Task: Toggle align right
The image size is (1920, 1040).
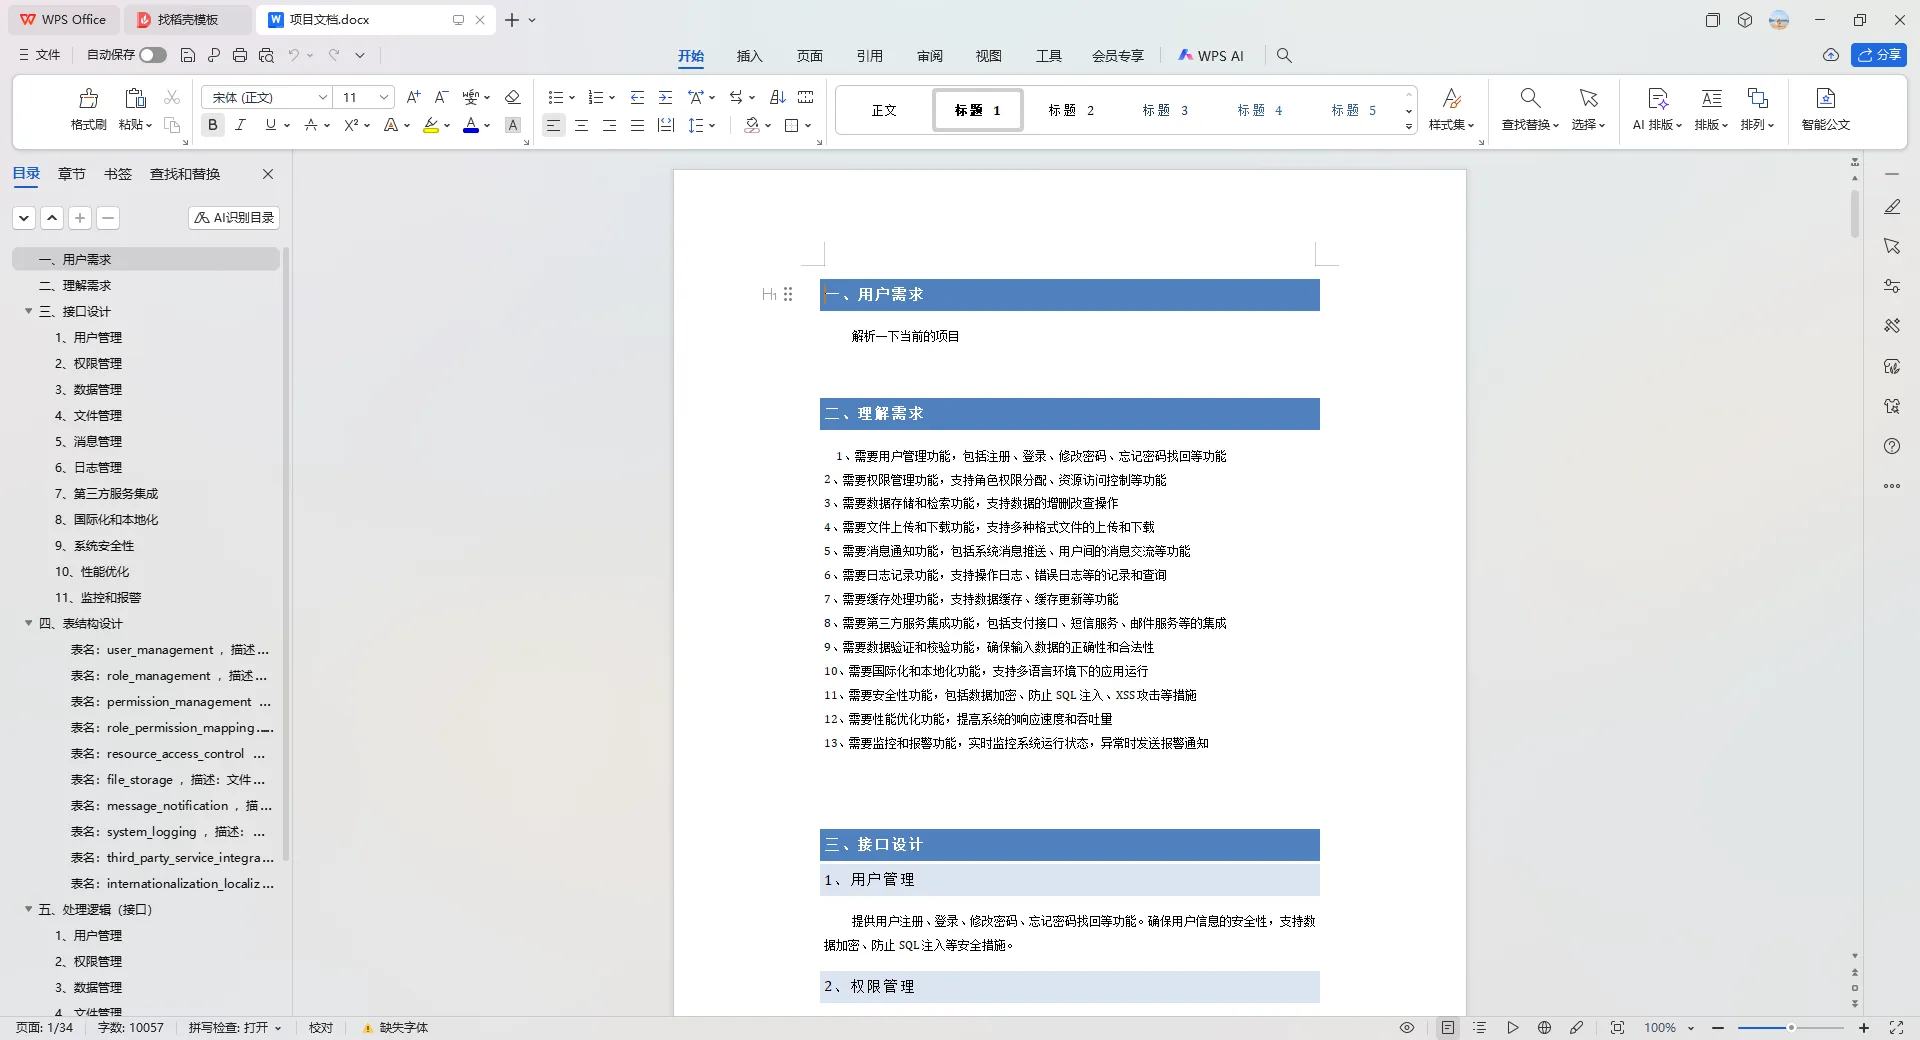Action: pyautogui.click(x=609, y=125)
